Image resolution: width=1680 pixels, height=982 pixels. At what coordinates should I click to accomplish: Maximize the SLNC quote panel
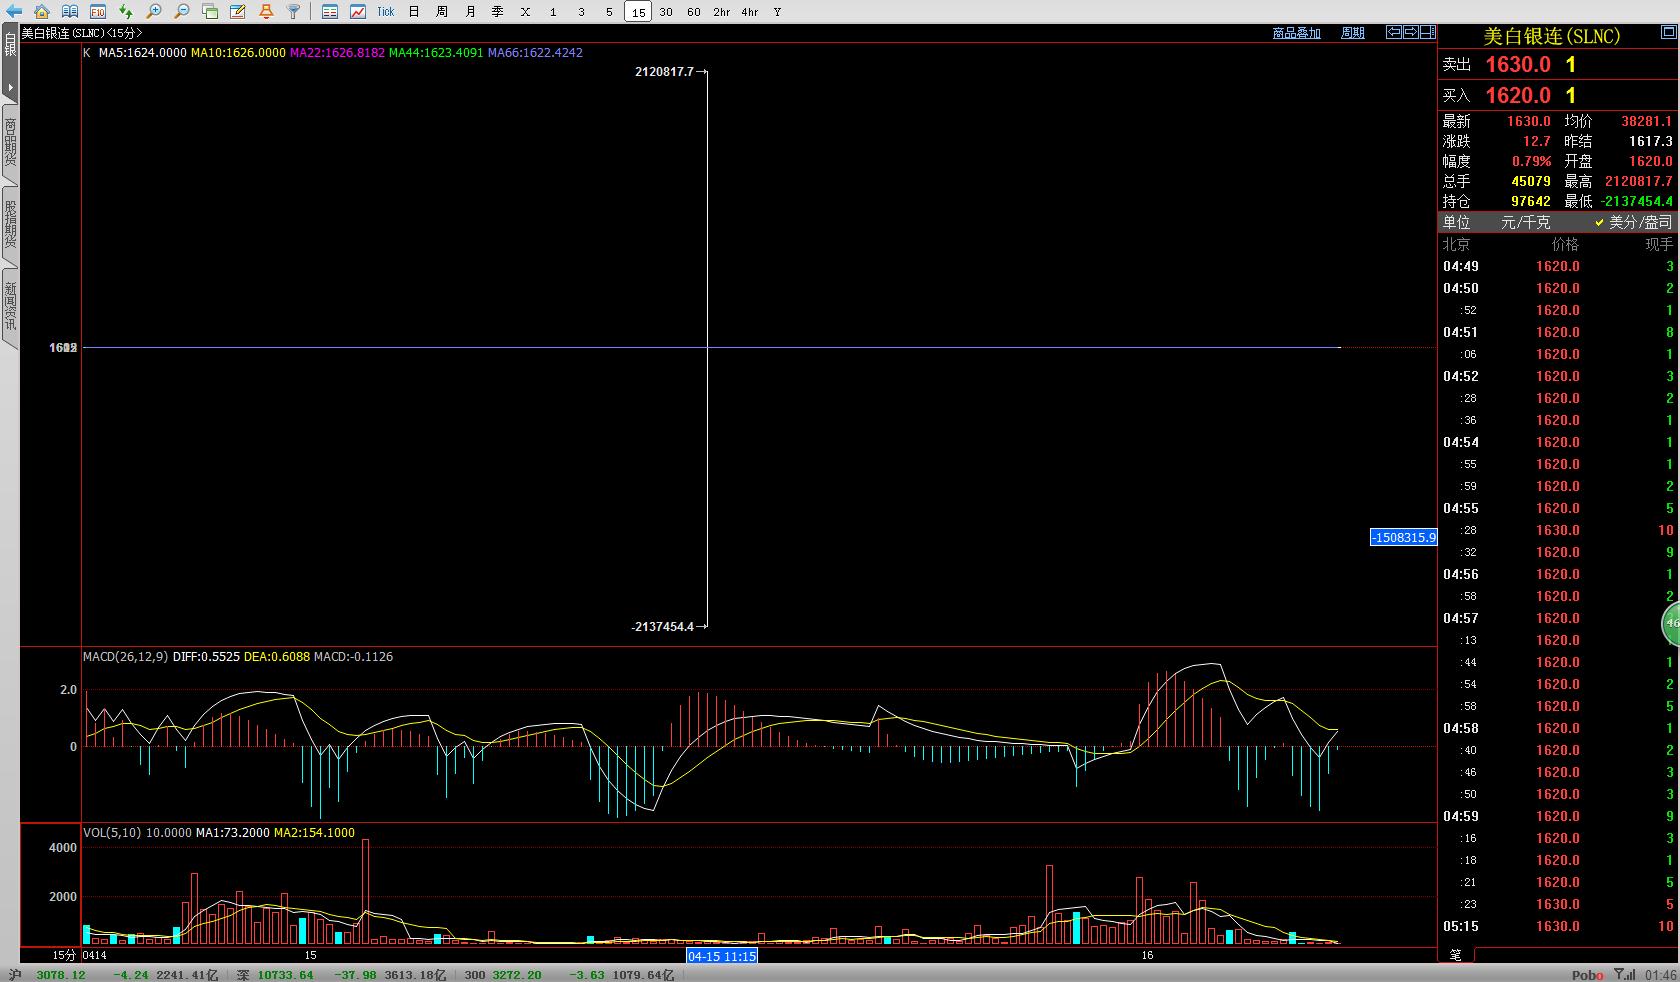click(x=1667, y=33)
